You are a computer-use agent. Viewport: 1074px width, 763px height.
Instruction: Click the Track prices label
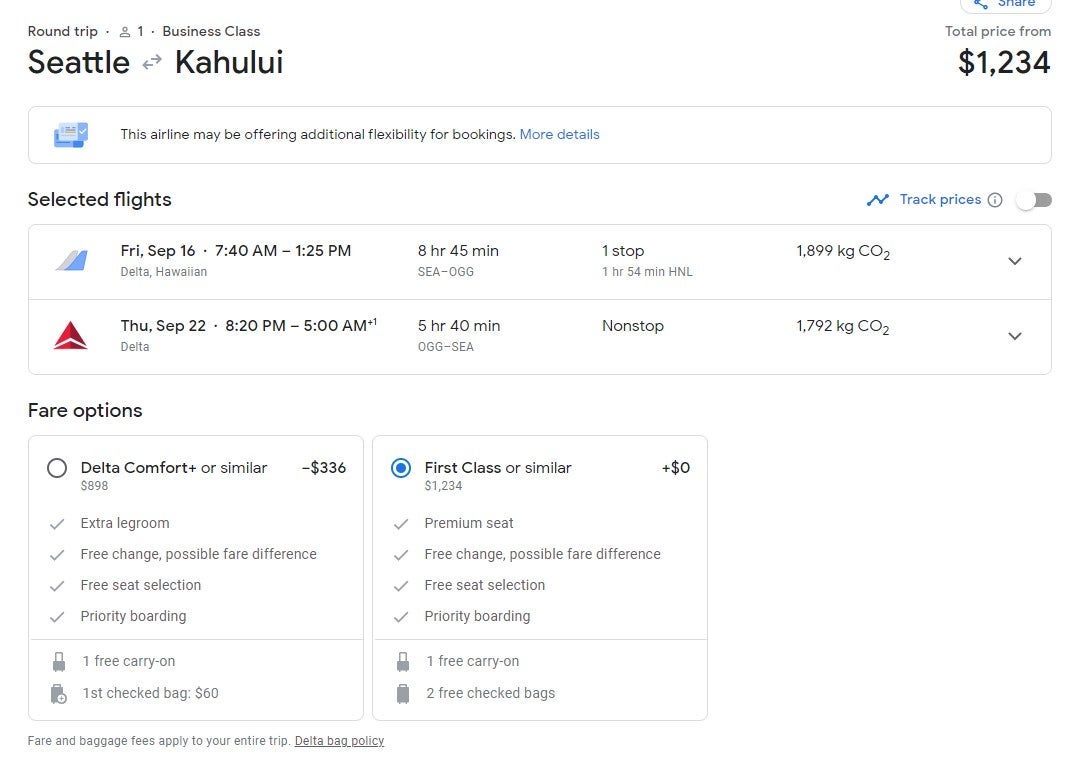(x=940, y=200)
